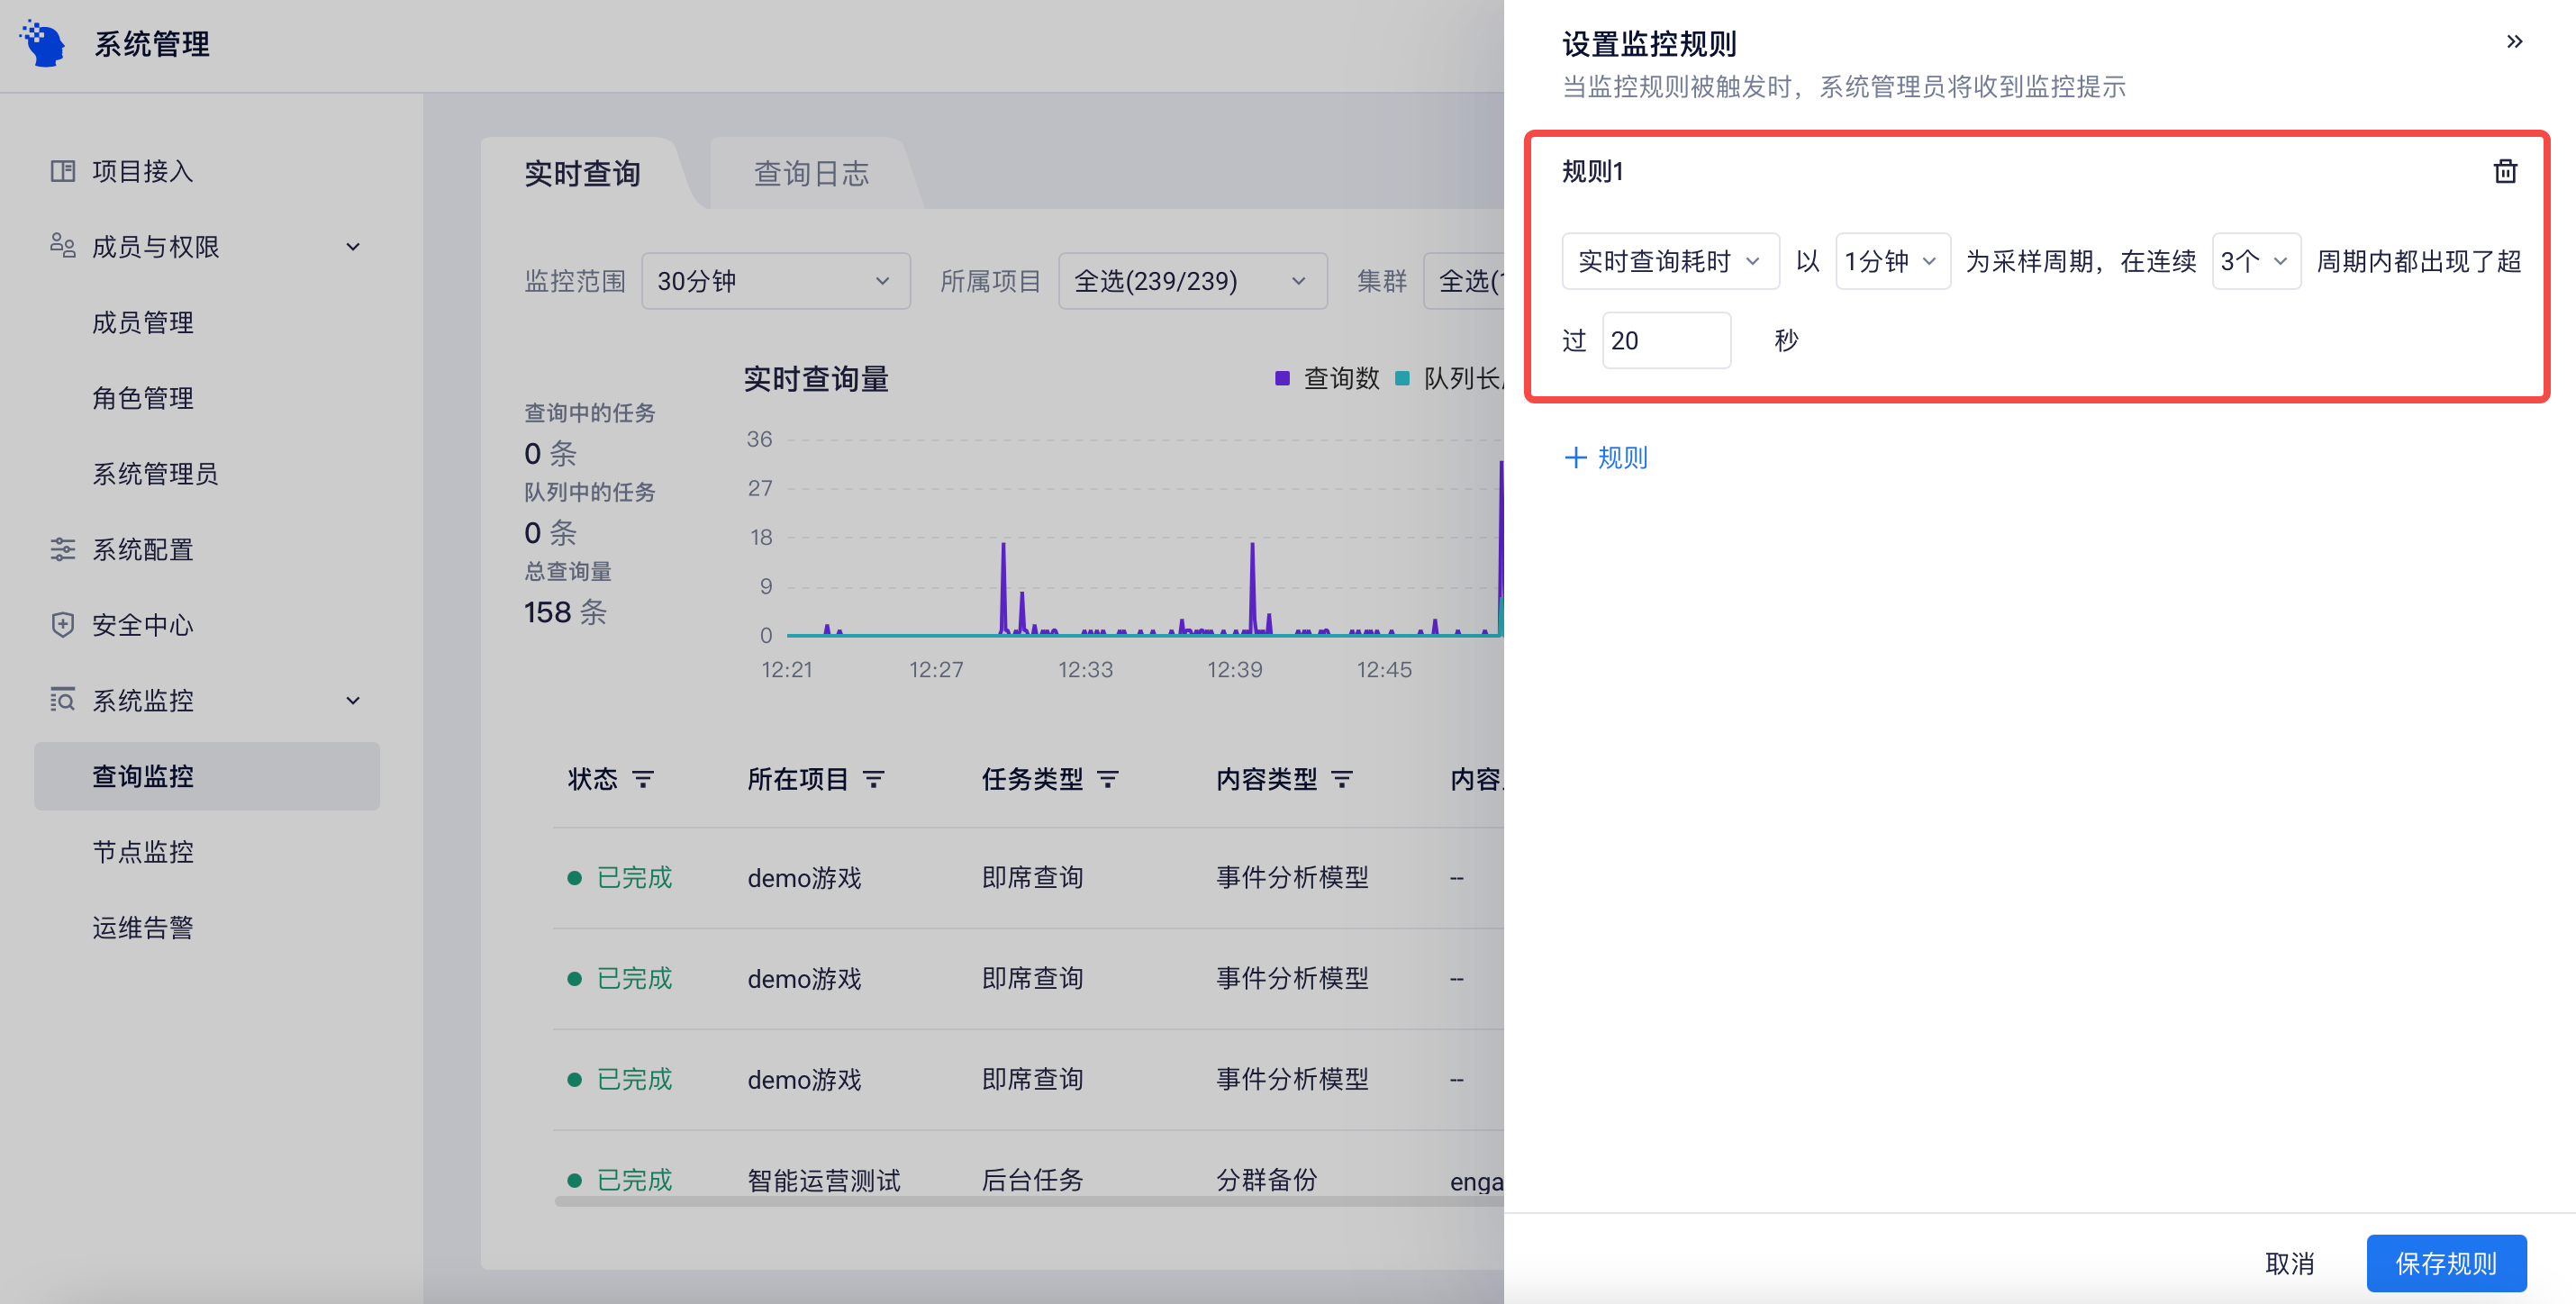2576x1304 pixels.
Task: Click the 规则1 rule title
Action: coord(1593,172)
